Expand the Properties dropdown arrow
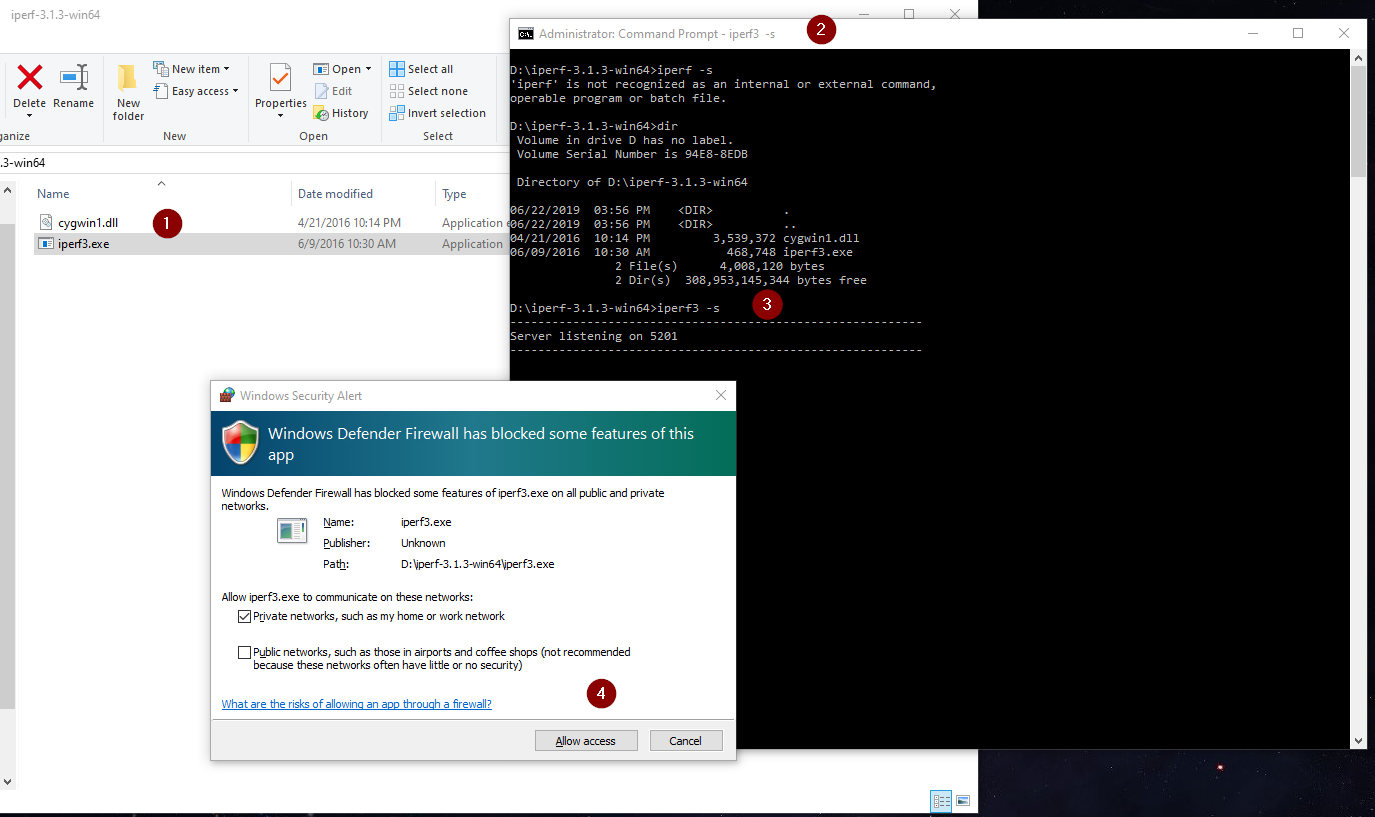This screenshot has height=817, width=1375. [281, 116]
